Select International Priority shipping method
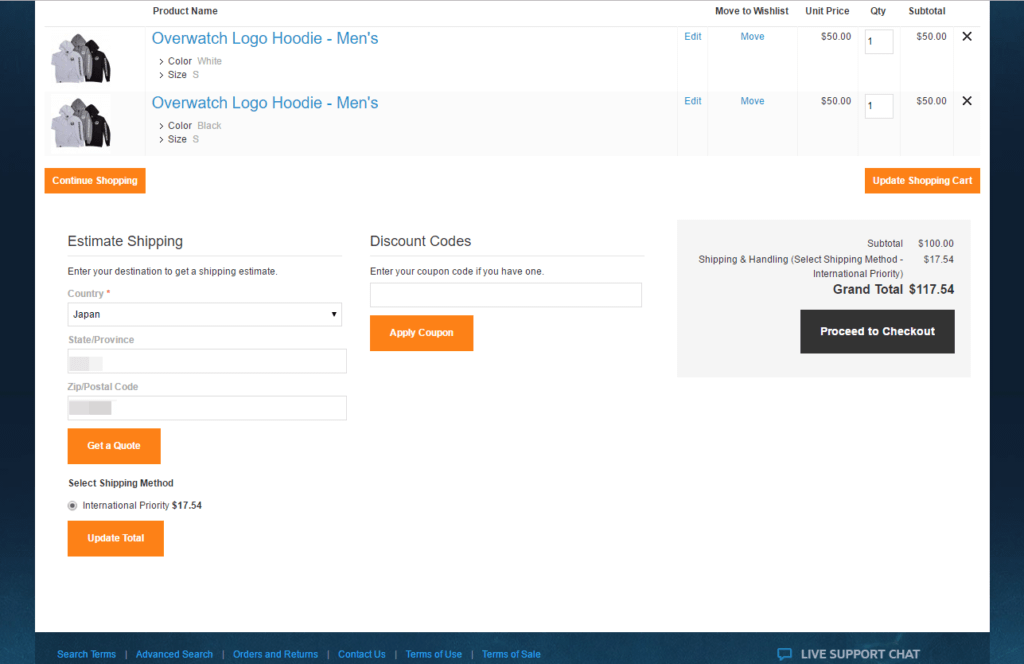The height and width of the screenshot is (664, 1024). (x=72, y=505)
